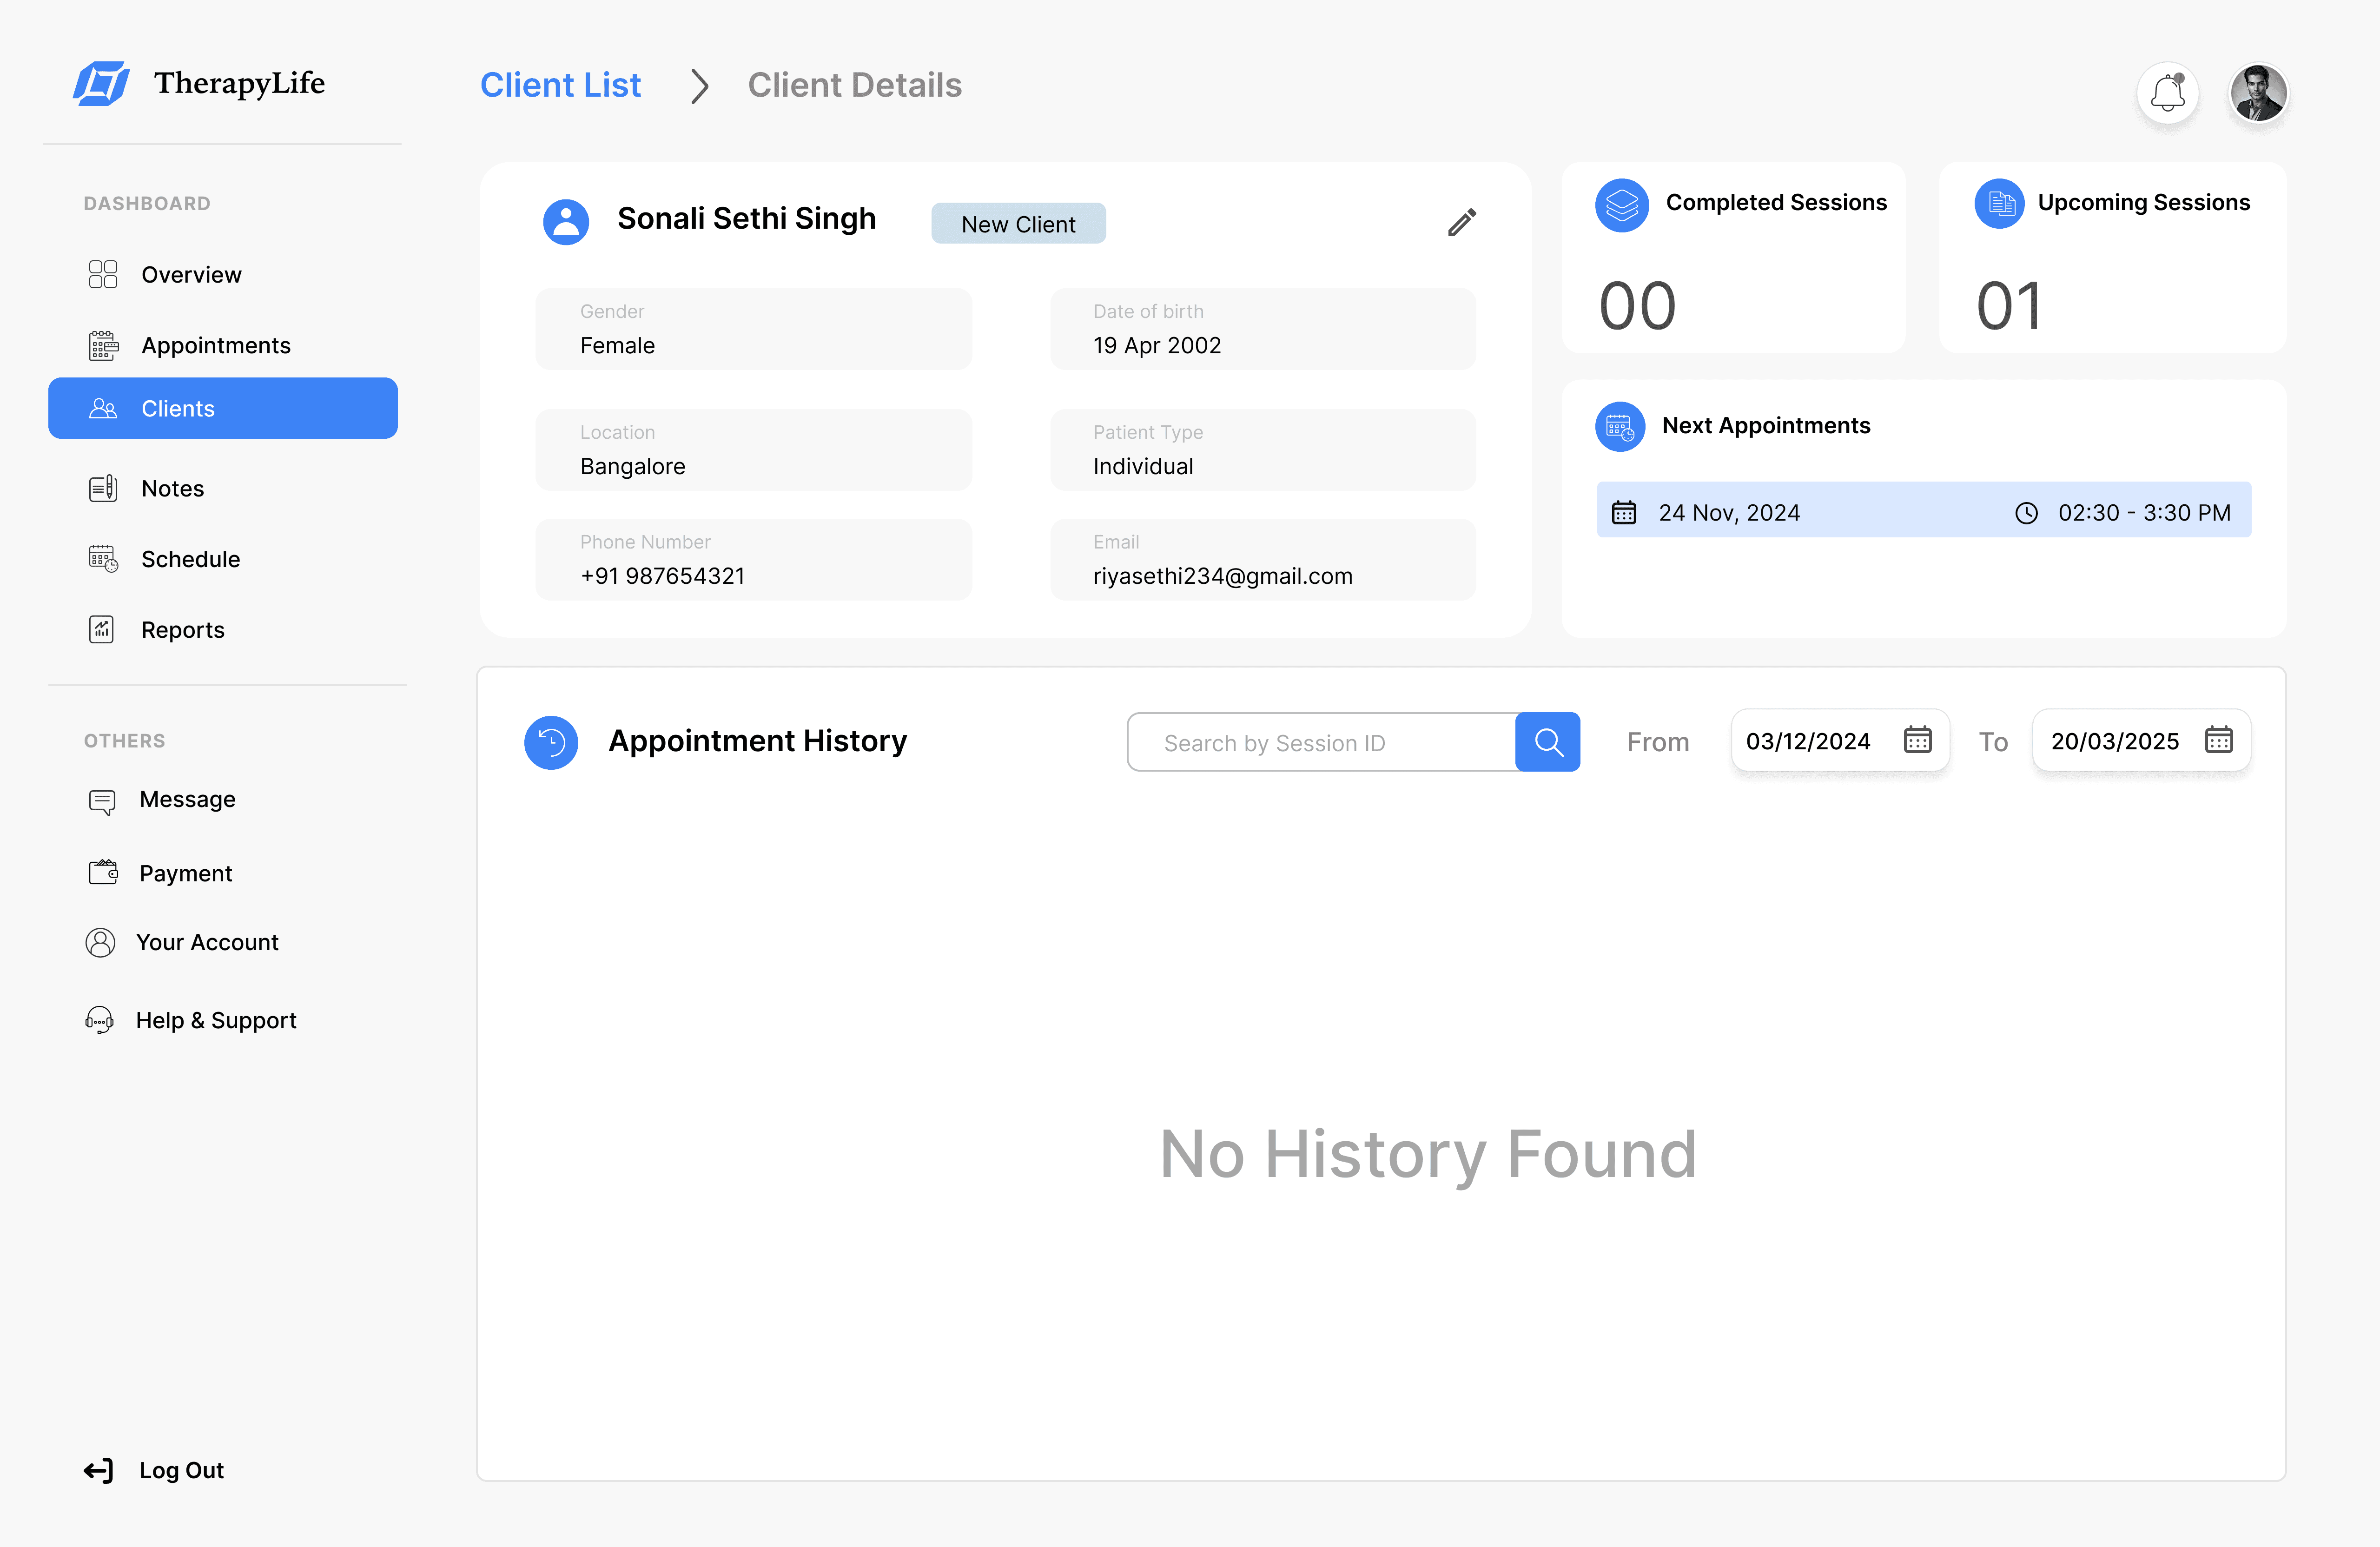
Task: Focus the Search by Session ID field
Action: (1321, 742)
